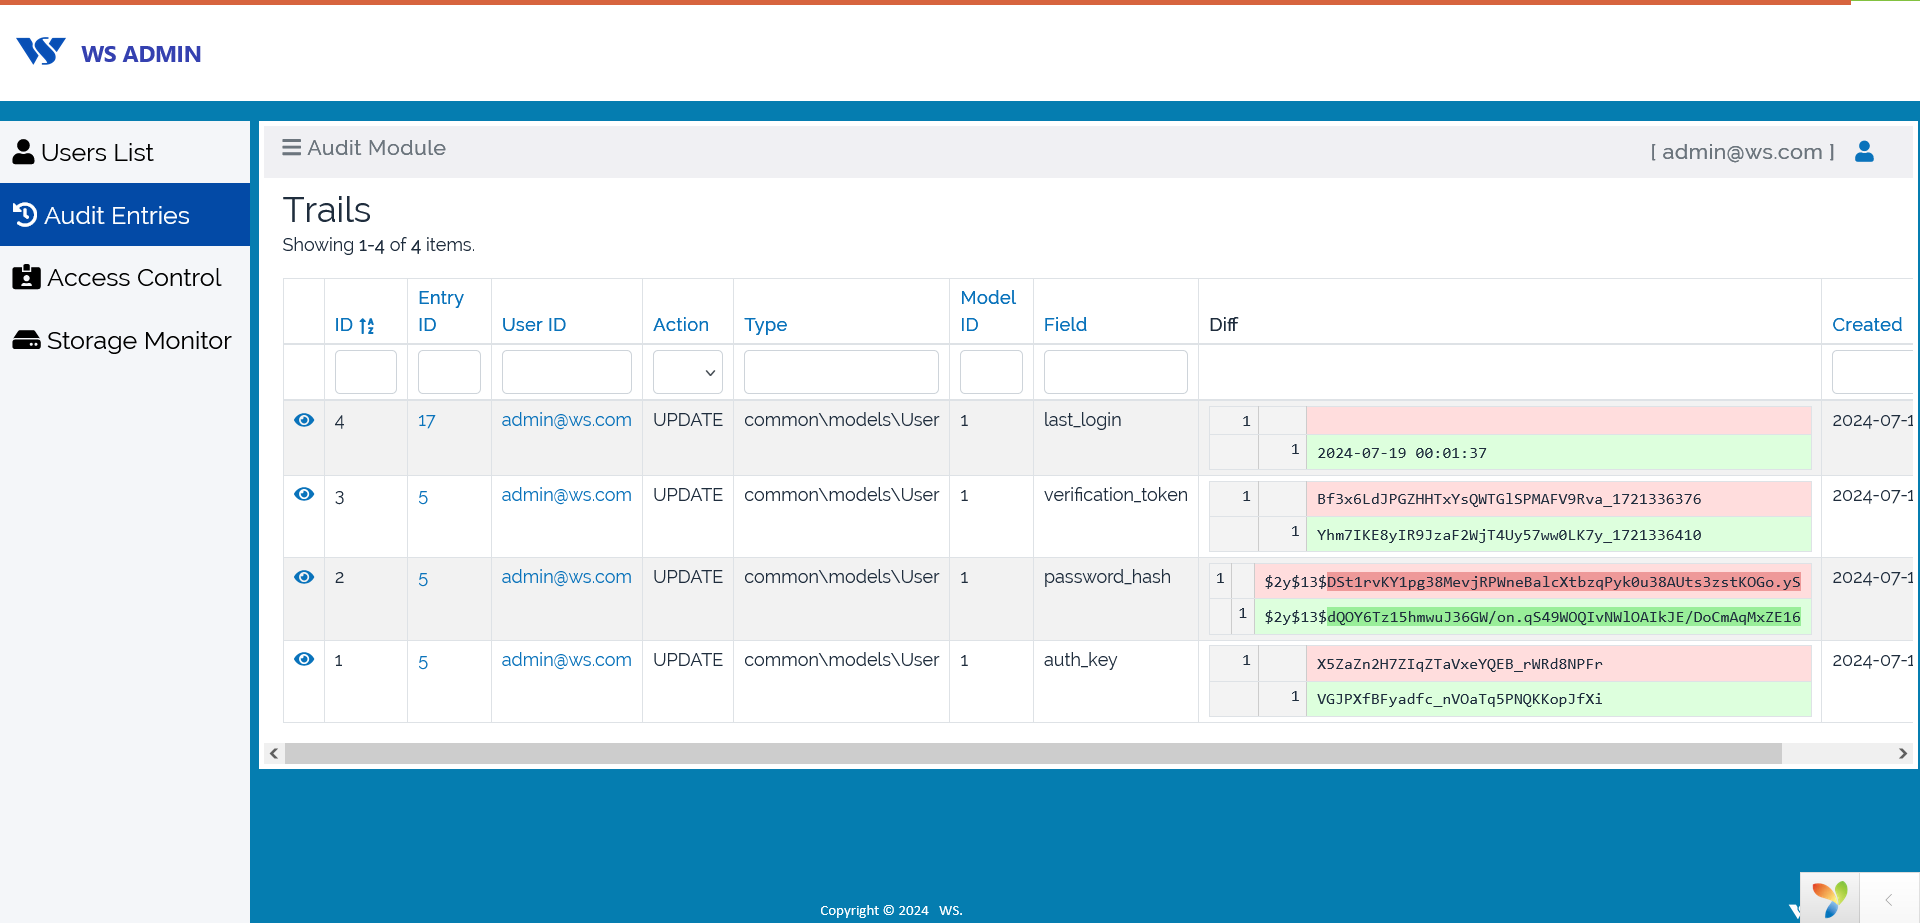This screenshot has height=923, width=1920.
Task: View the verification_token trail eye icon
Action: point(304,495)
